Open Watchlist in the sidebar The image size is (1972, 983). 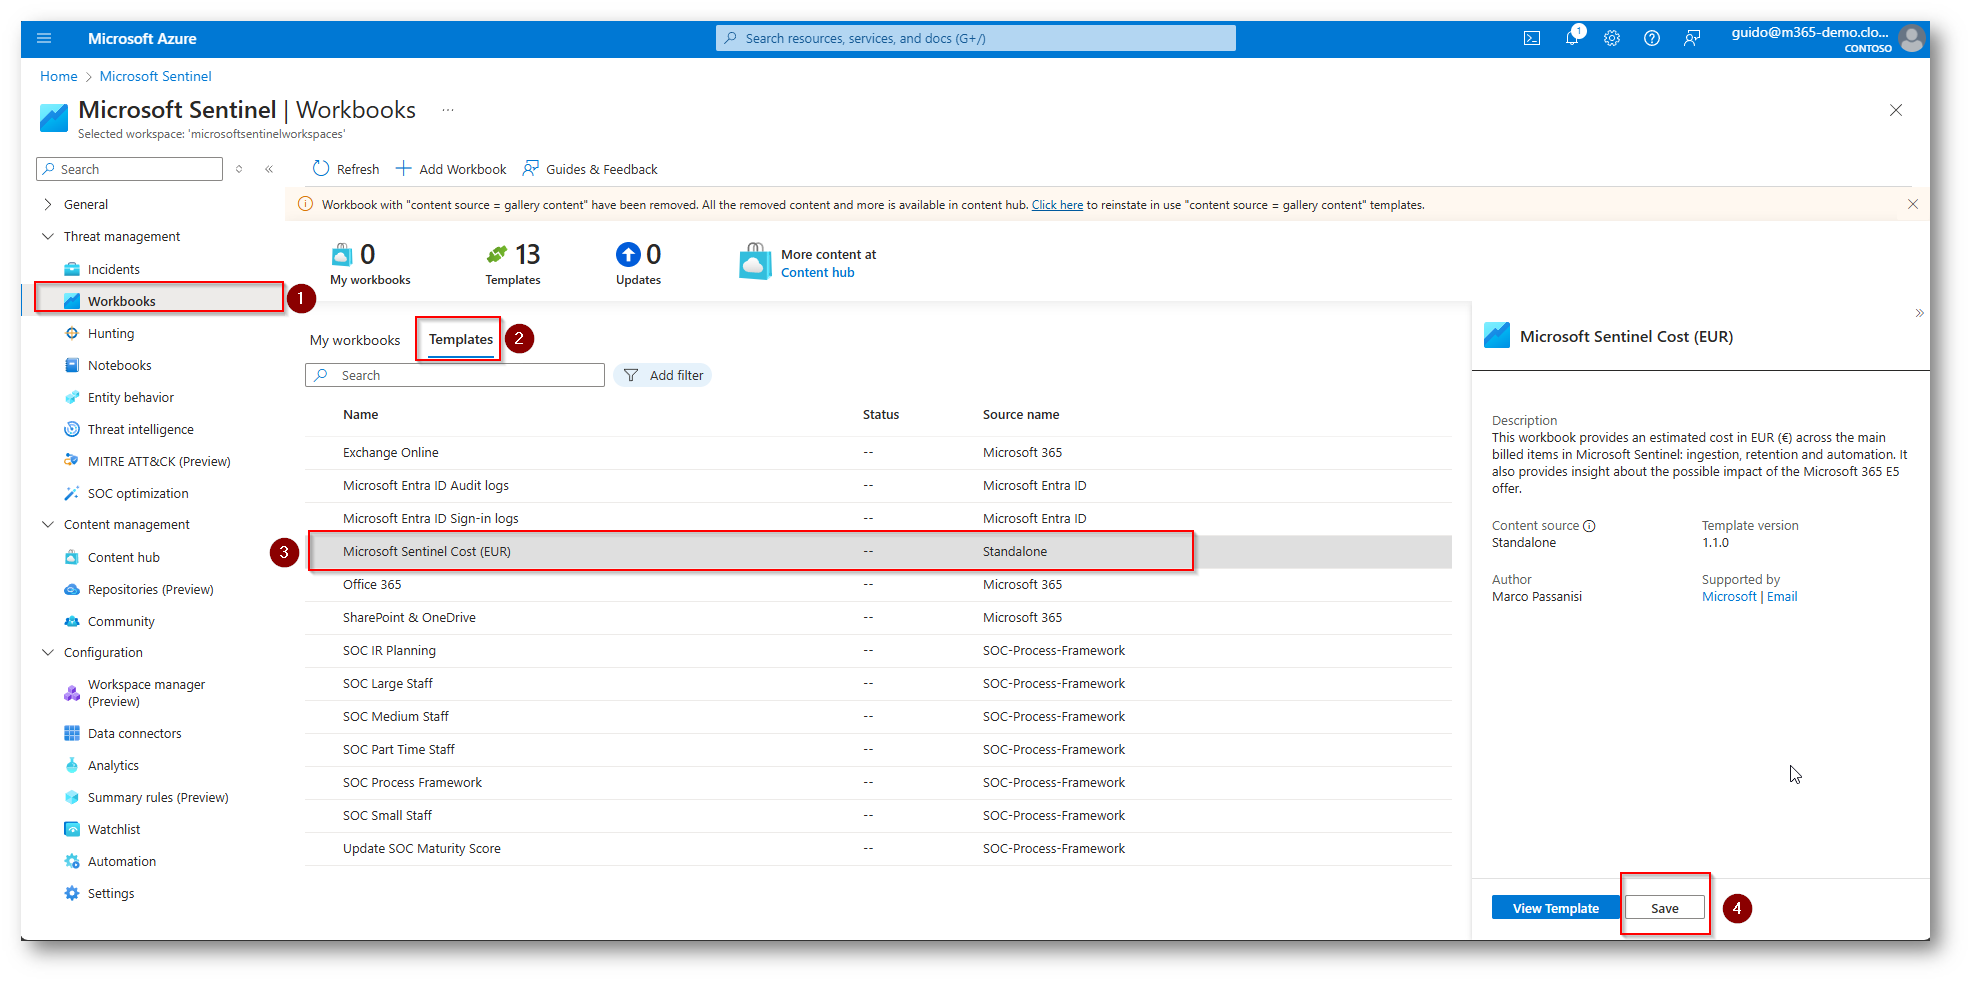(x=114, y=829)
